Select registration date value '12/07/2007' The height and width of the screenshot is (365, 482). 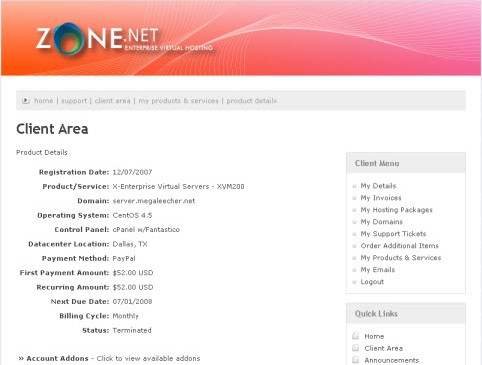coord(132,172)
